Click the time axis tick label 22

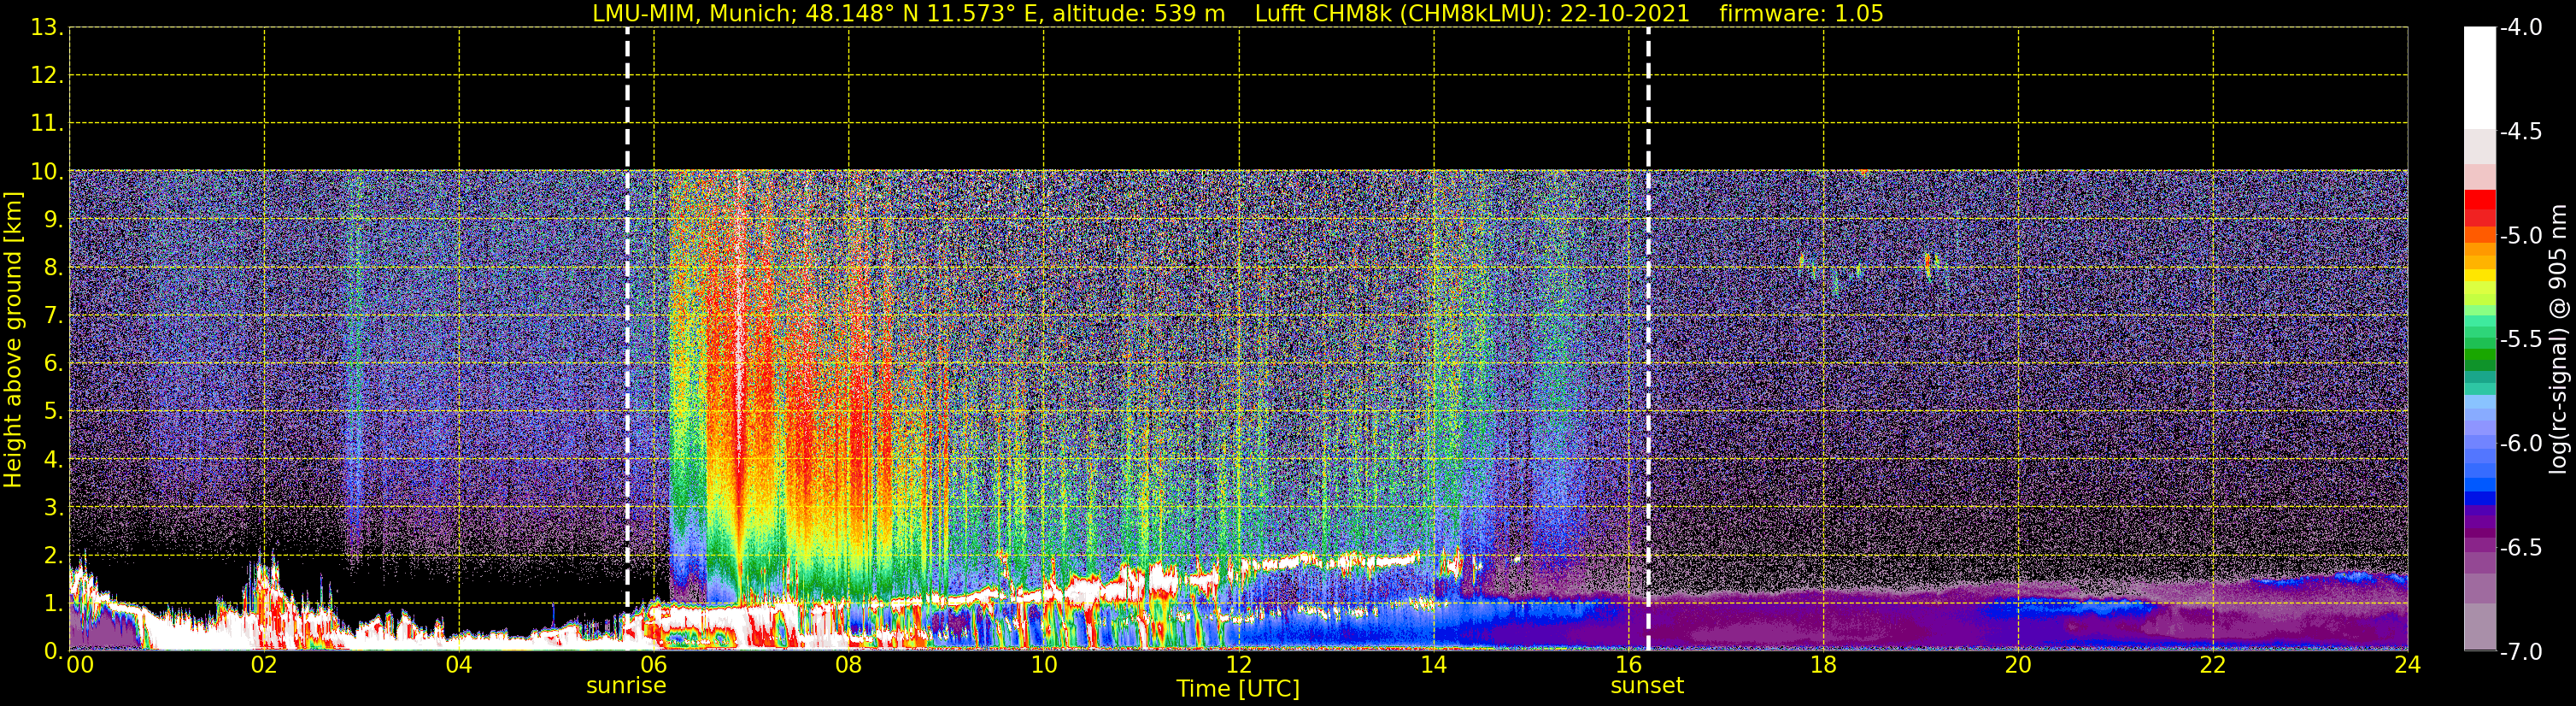(x=2213, y=665)
